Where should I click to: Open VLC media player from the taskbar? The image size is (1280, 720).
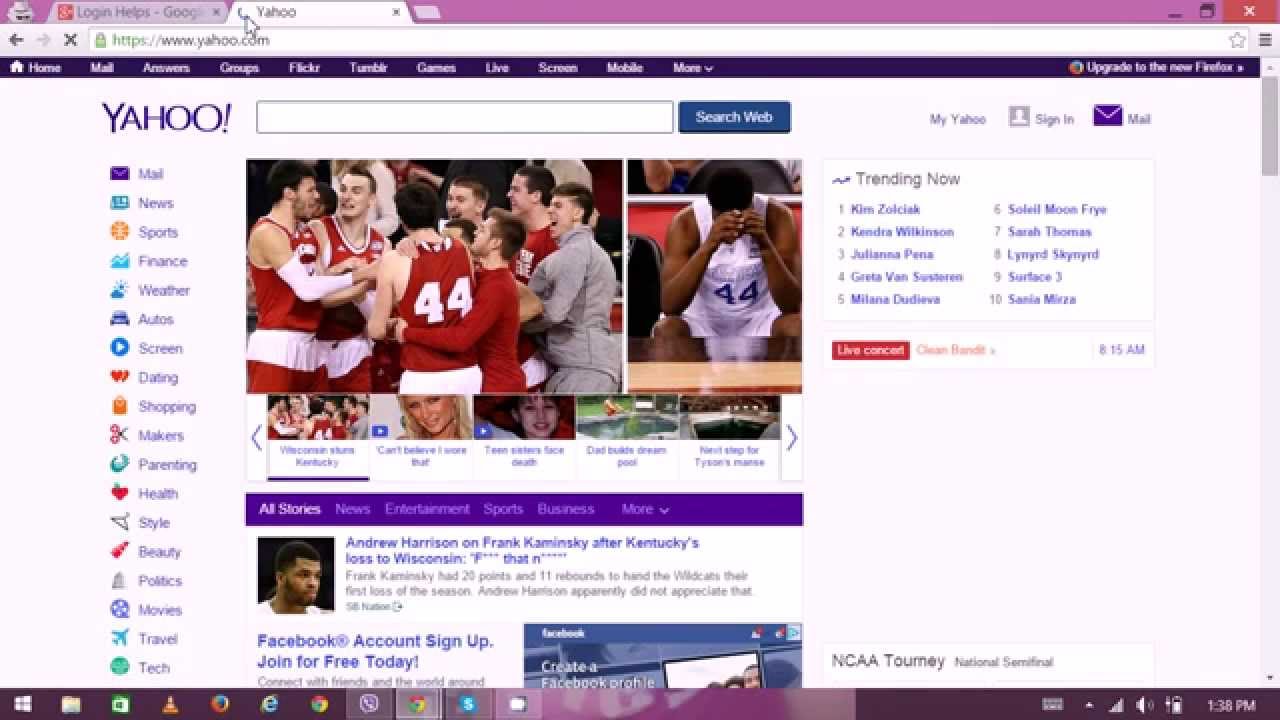pyautogui.click(x=170, y=704)
